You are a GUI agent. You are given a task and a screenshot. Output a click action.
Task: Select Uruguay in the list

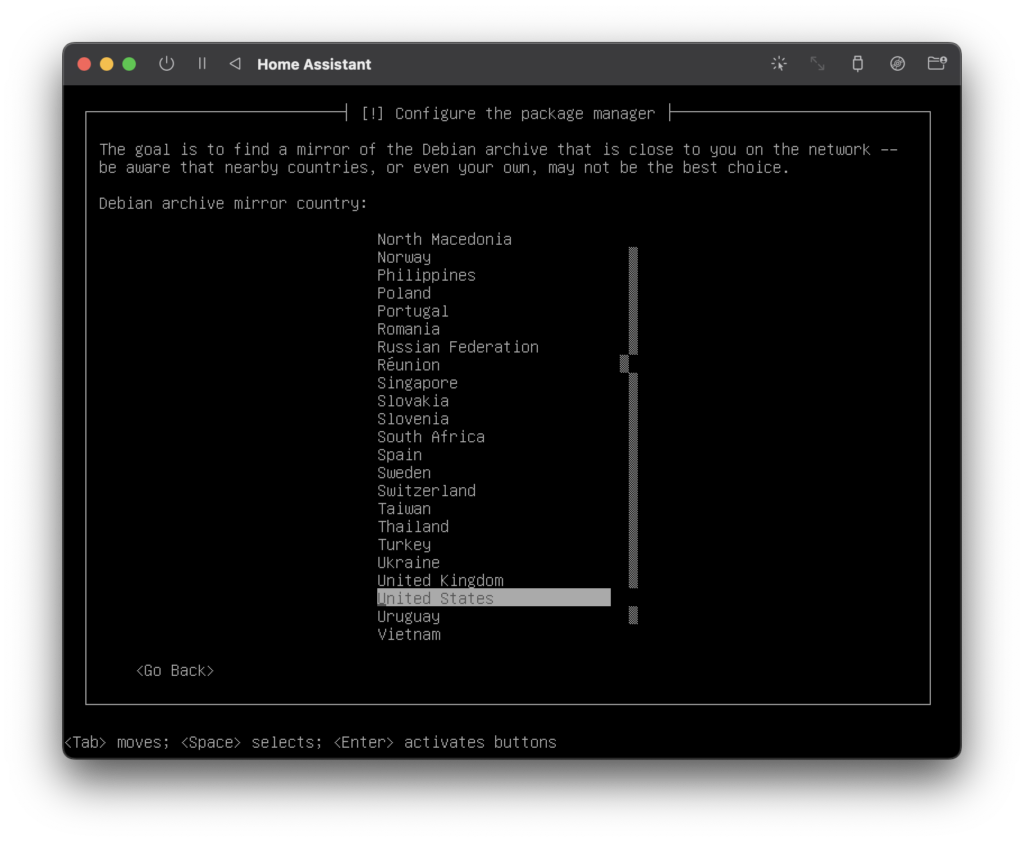pyautogui.click(x=408, y=617)
